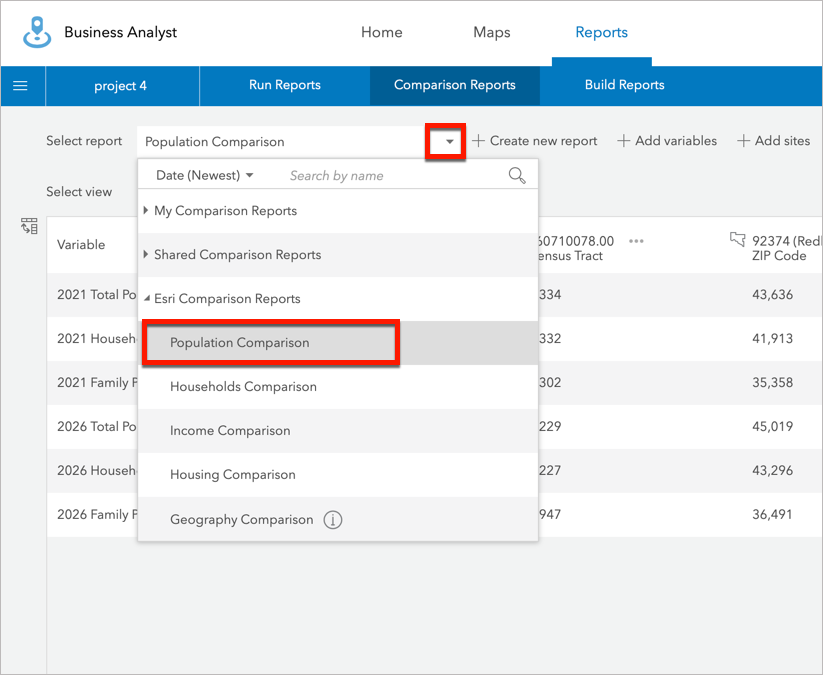Screen dimensions: 823x675
Task: Go to the Build Reports tab
Action: click(x=624, y=86)
